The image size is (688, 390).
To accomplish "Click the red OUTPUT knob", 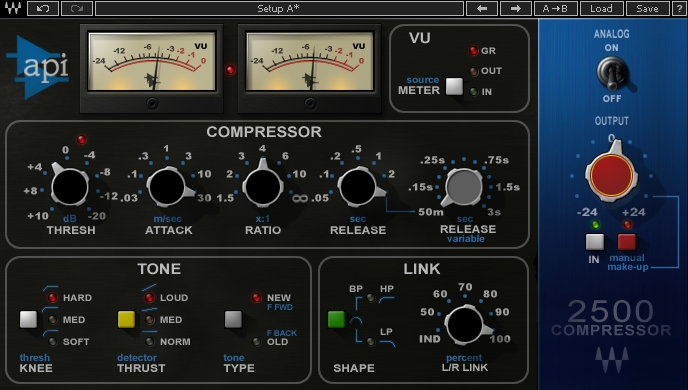I will pos(611,175).
